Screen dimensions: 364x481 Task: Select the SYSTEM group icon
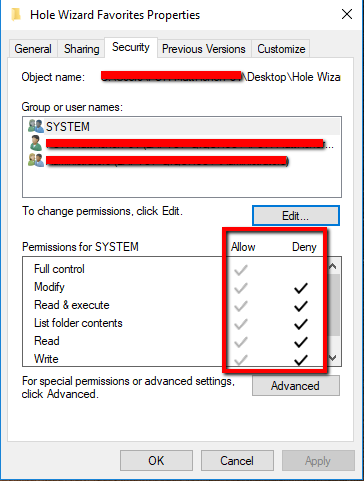[x=36, y=126]
